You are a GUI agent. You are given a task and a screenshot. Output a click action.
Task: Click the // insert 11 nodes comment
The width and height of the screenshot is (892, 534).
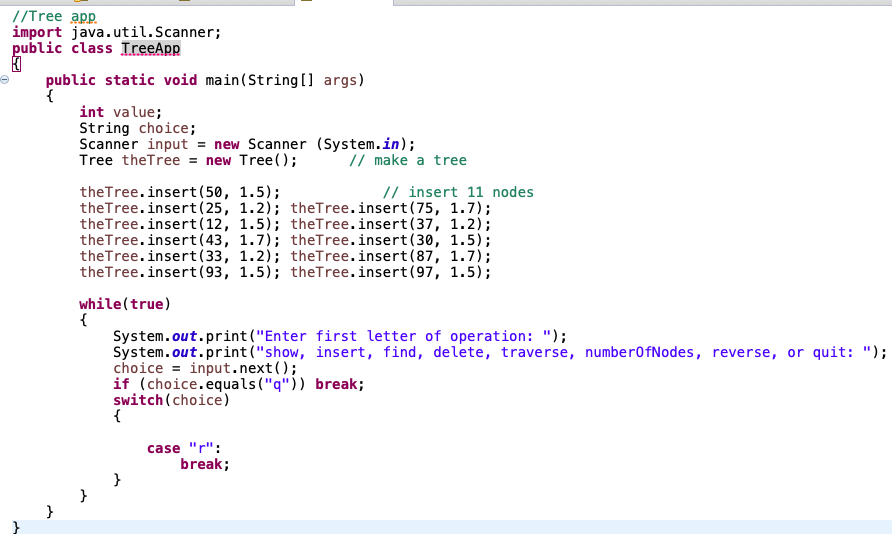(458, 192)
